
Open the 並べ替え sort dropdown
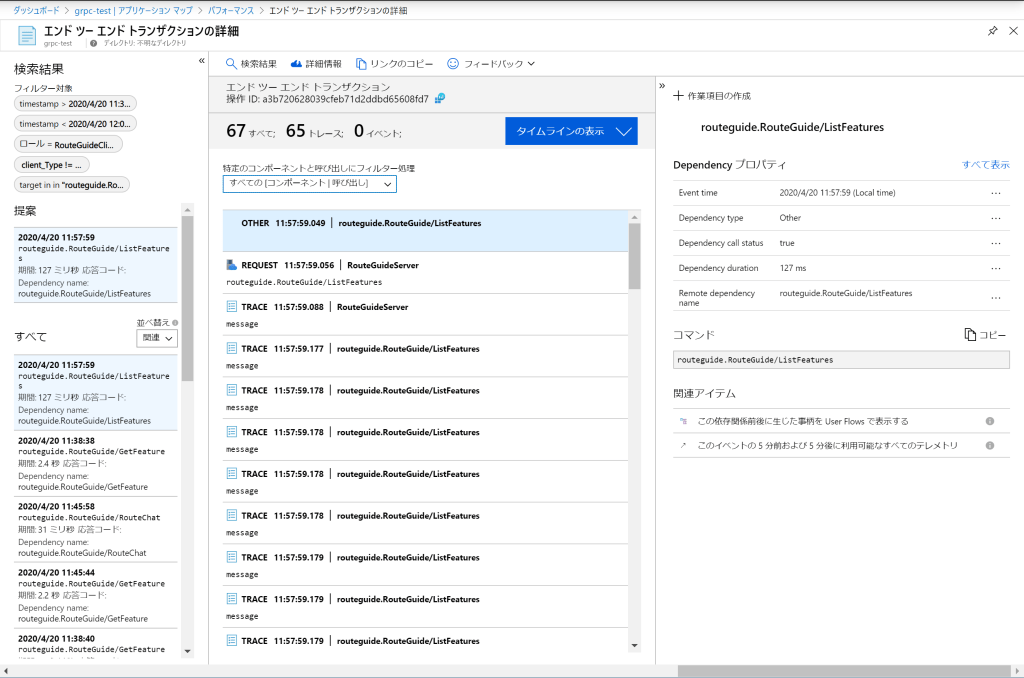pos(157,339)
